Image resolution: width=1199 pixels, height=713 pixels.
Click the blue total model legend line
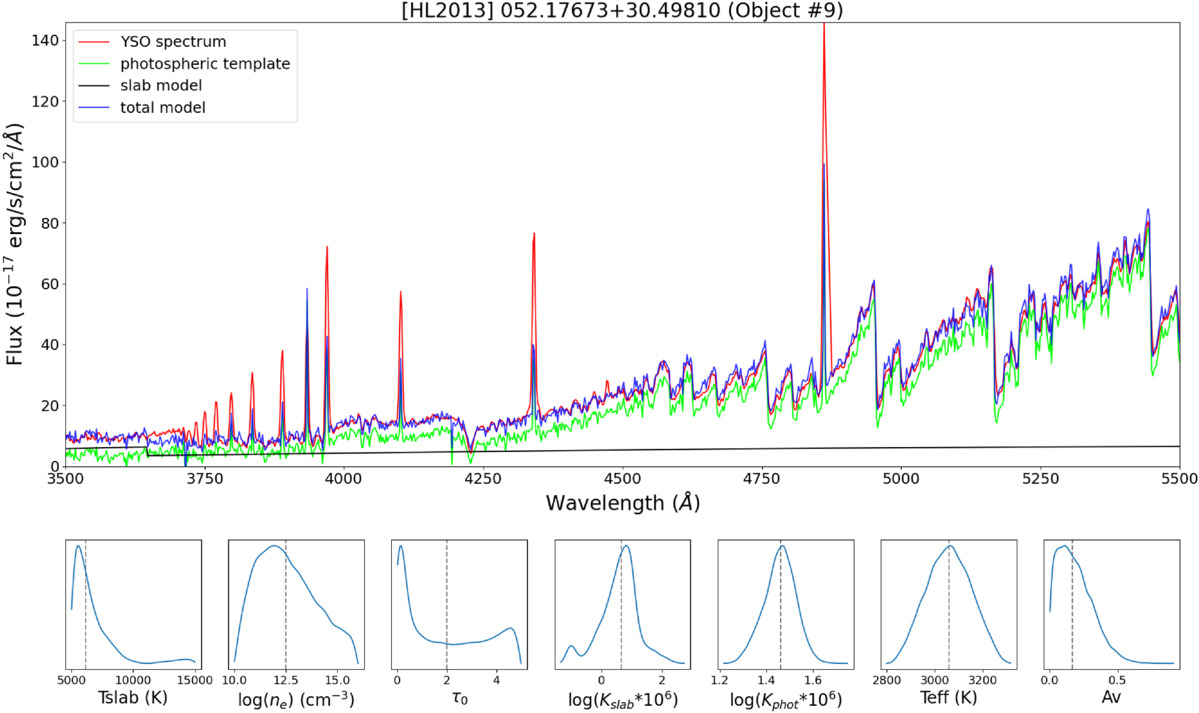click(95, 108)
